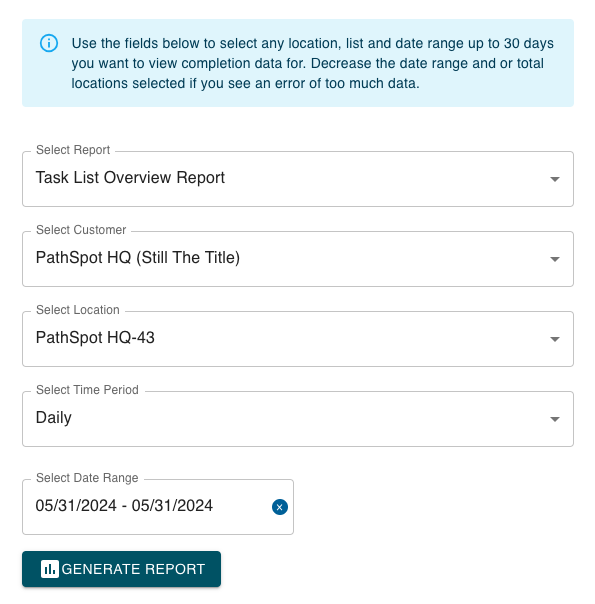Open the Select Customer dropdown arrow

click(x=555, y=259)
